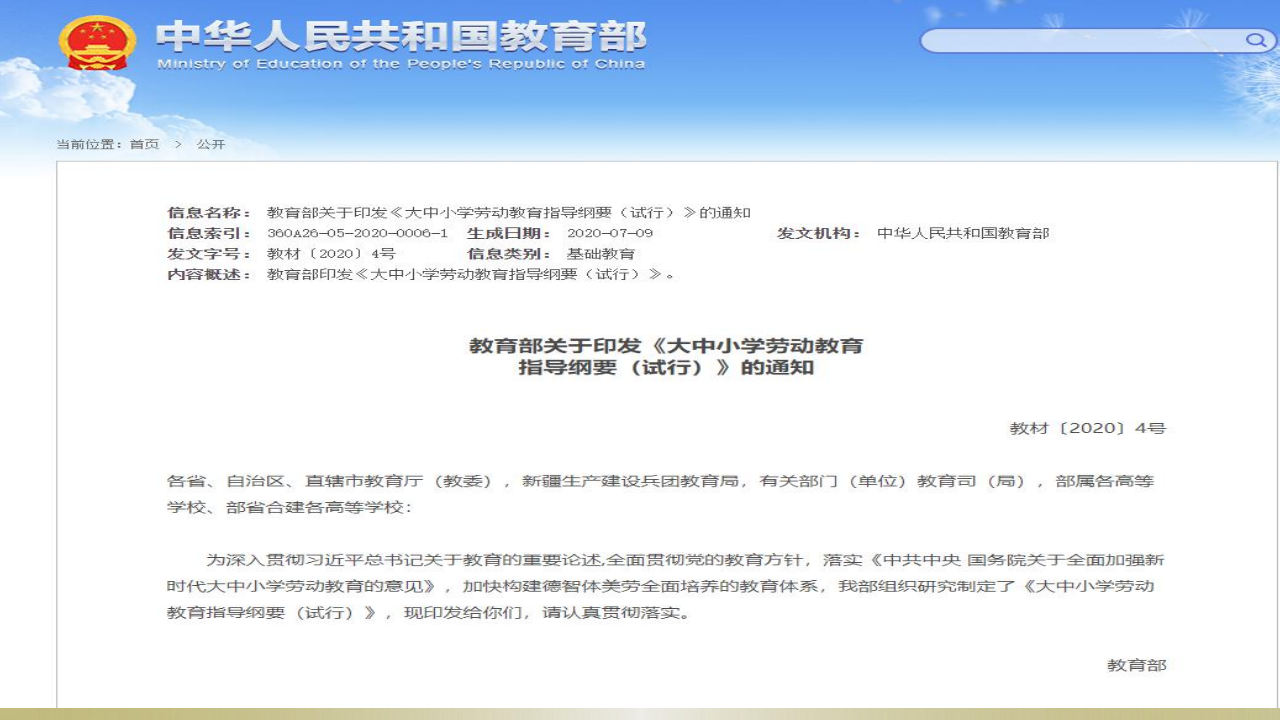1280x720 pixels.
Task: Focus the site search input field
Action: 1084,40
